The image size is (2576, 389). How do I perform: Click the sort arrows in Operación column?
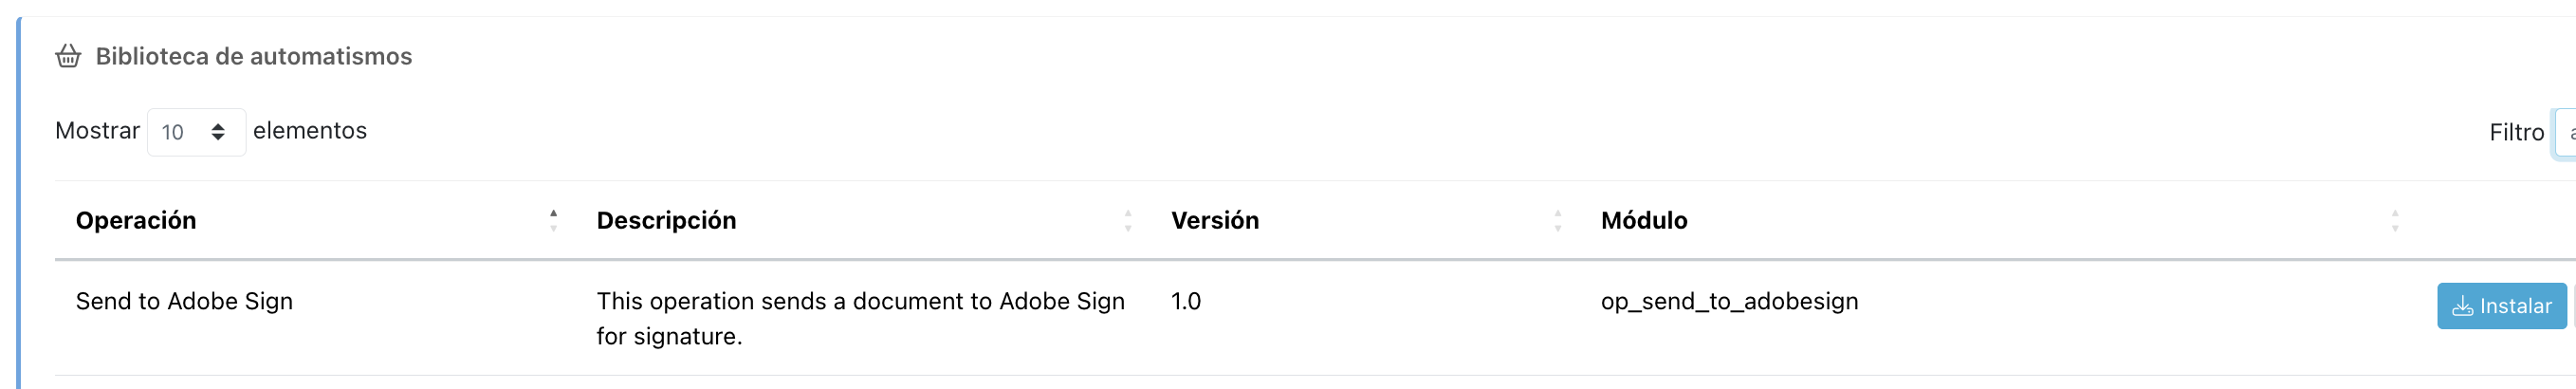[x=553, y=220]
